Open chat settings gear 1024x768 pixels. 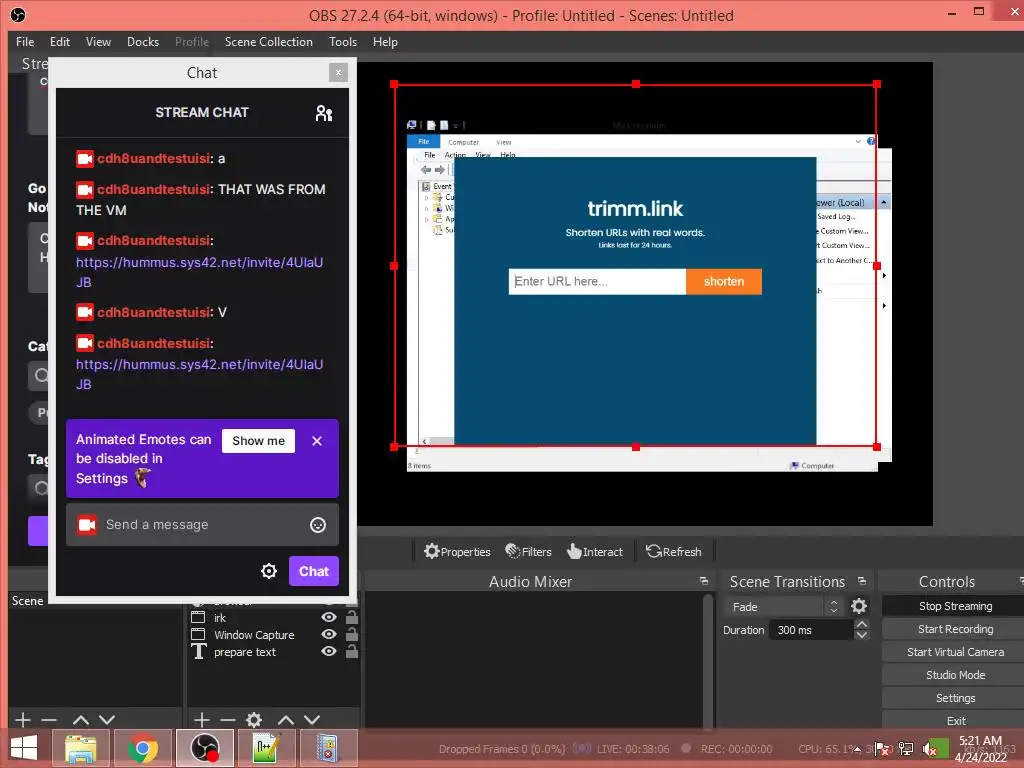(x=269, y=571)
